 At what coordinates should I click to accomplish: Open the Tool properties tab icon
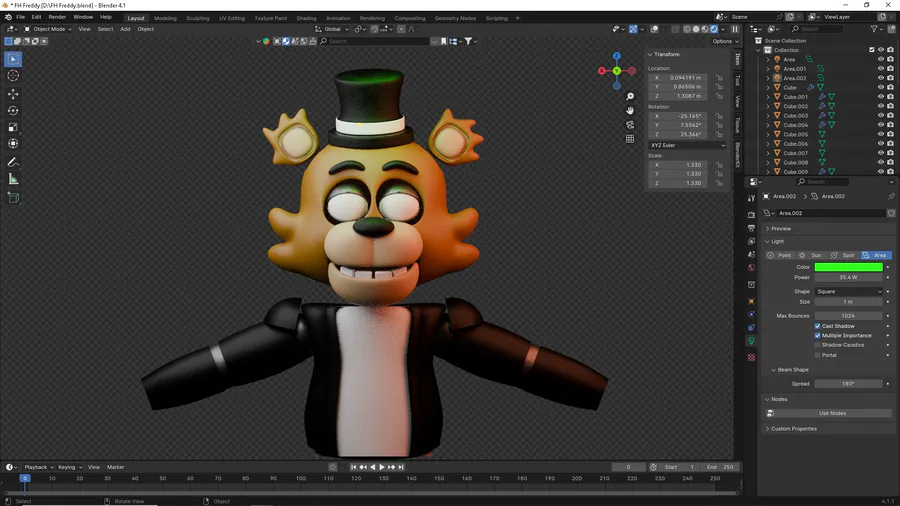(x=751, y=198)
